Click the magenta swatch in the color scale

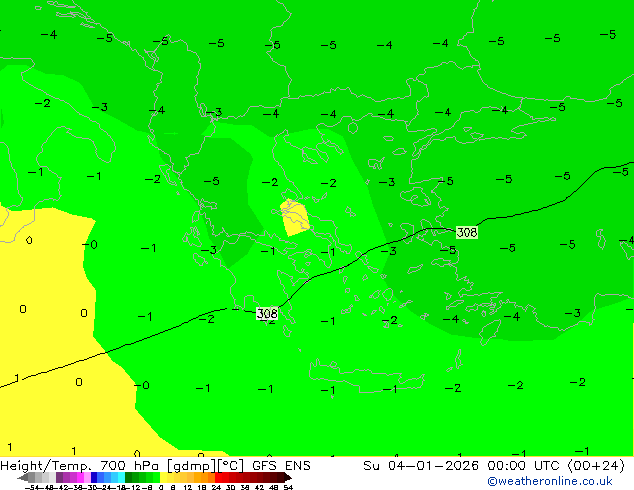80,477
